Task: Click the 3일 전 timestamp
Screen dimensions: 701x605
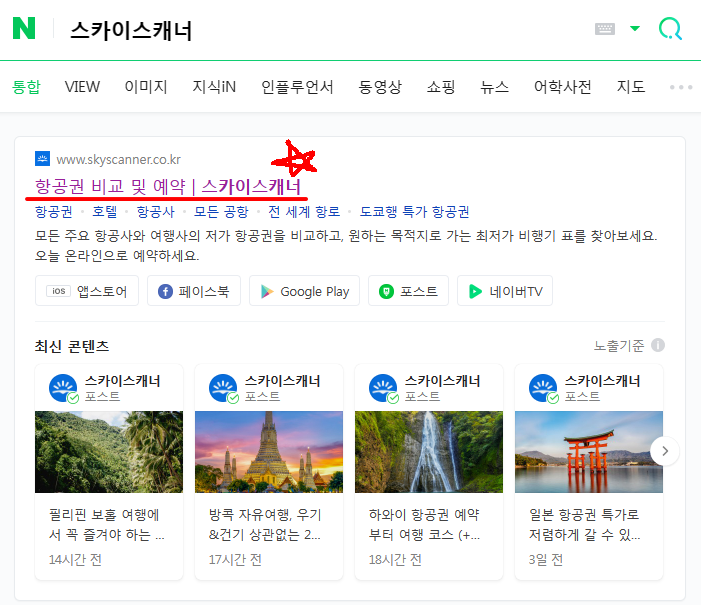Action: point(545,559)
